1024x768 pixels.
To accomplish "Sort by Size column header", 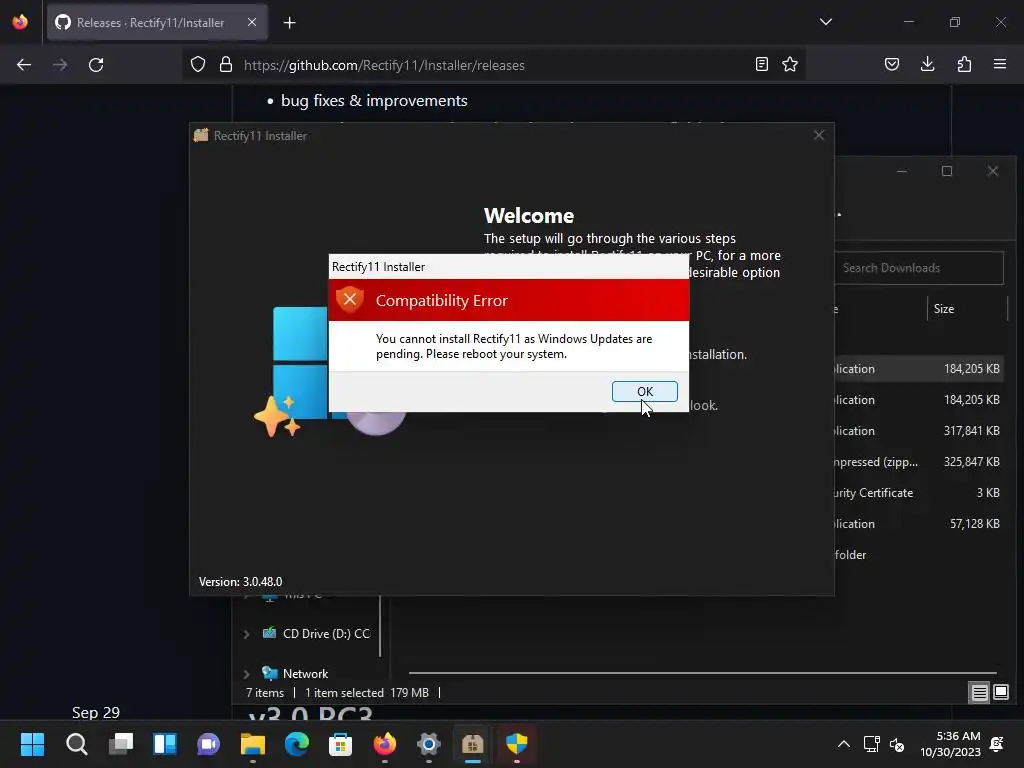I will pos(944,309).
